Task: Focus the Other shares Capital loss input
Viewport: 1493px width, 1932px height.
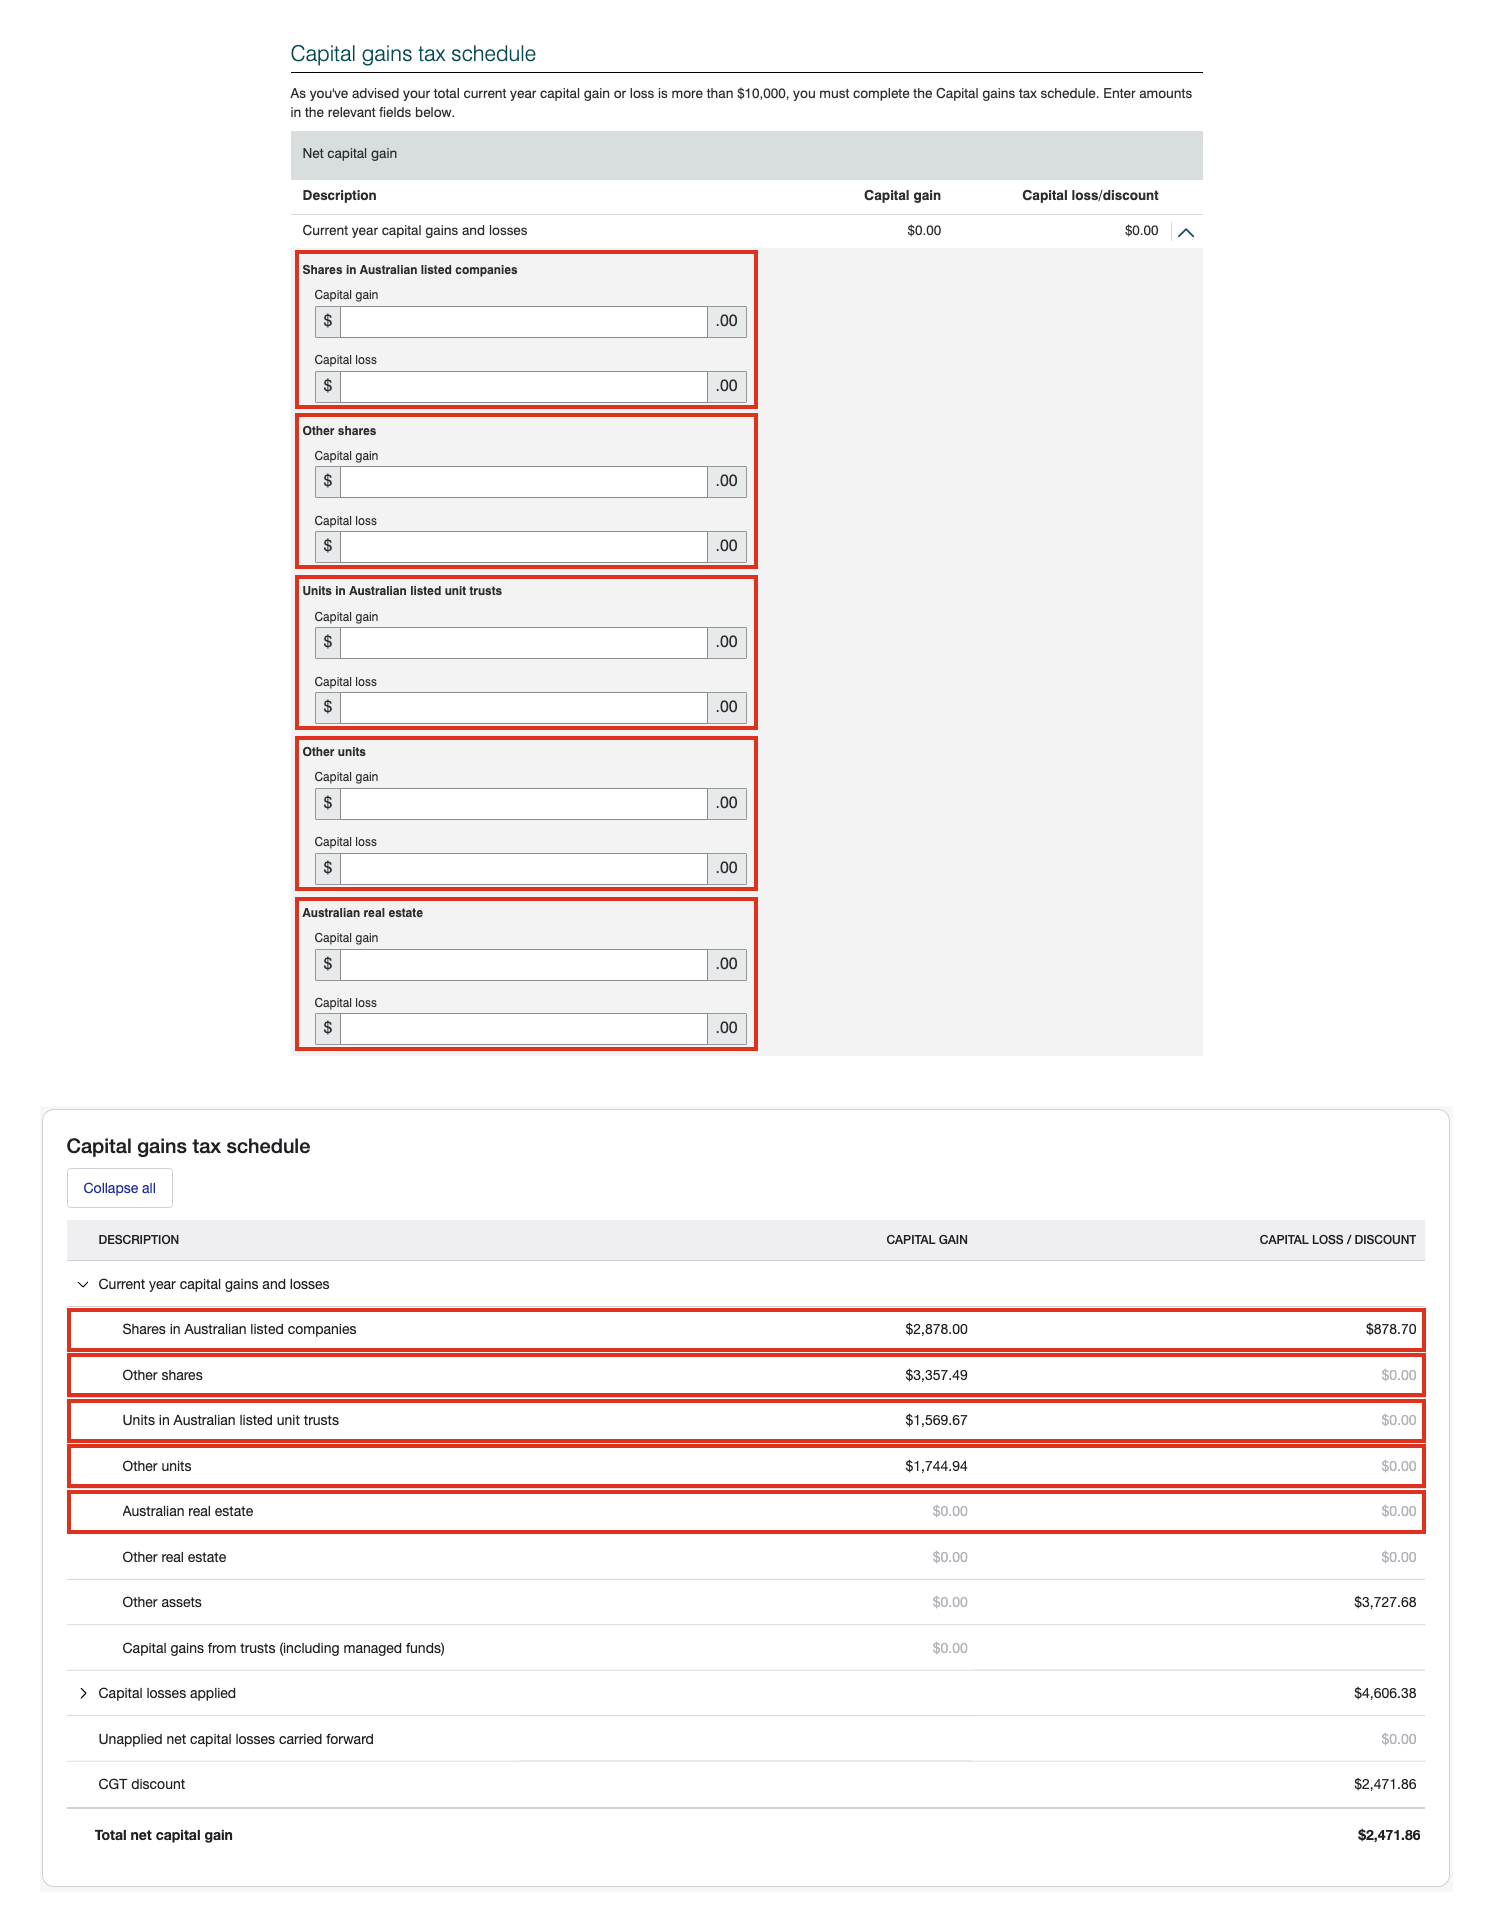Action: pyautogui.click(x=524, y=547)
